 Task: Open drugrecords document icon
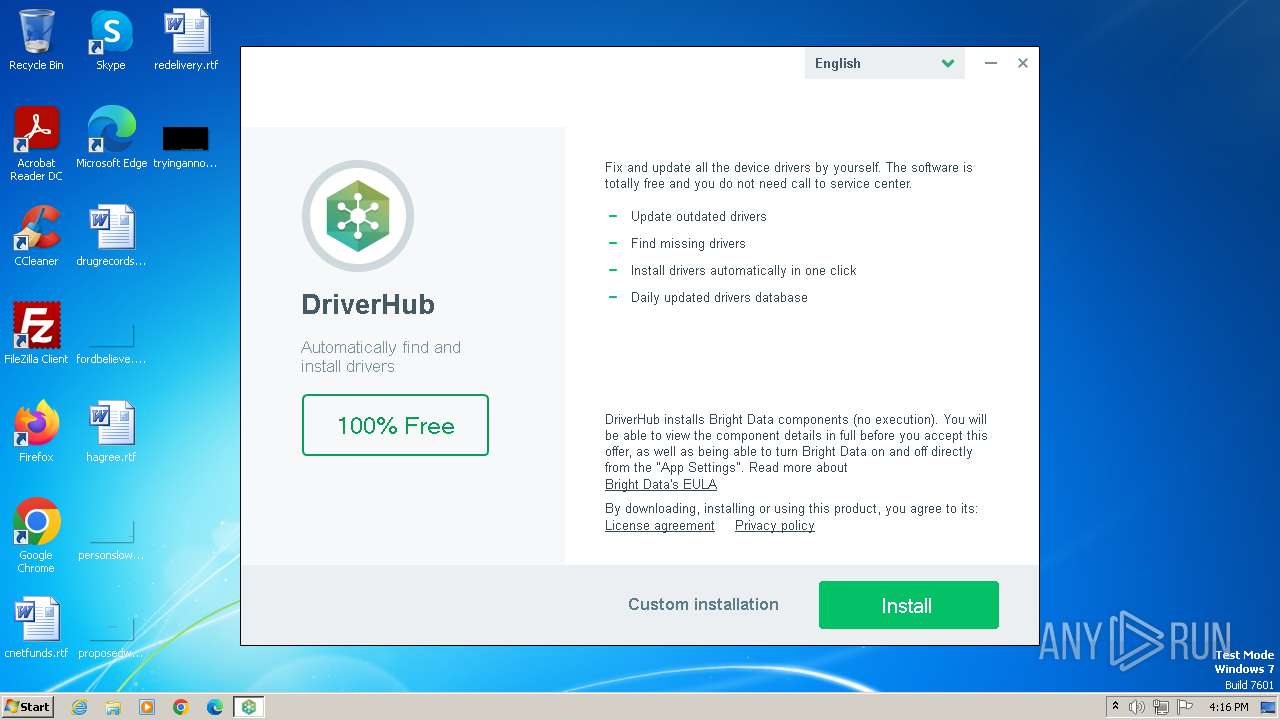(x=111, y=236)
